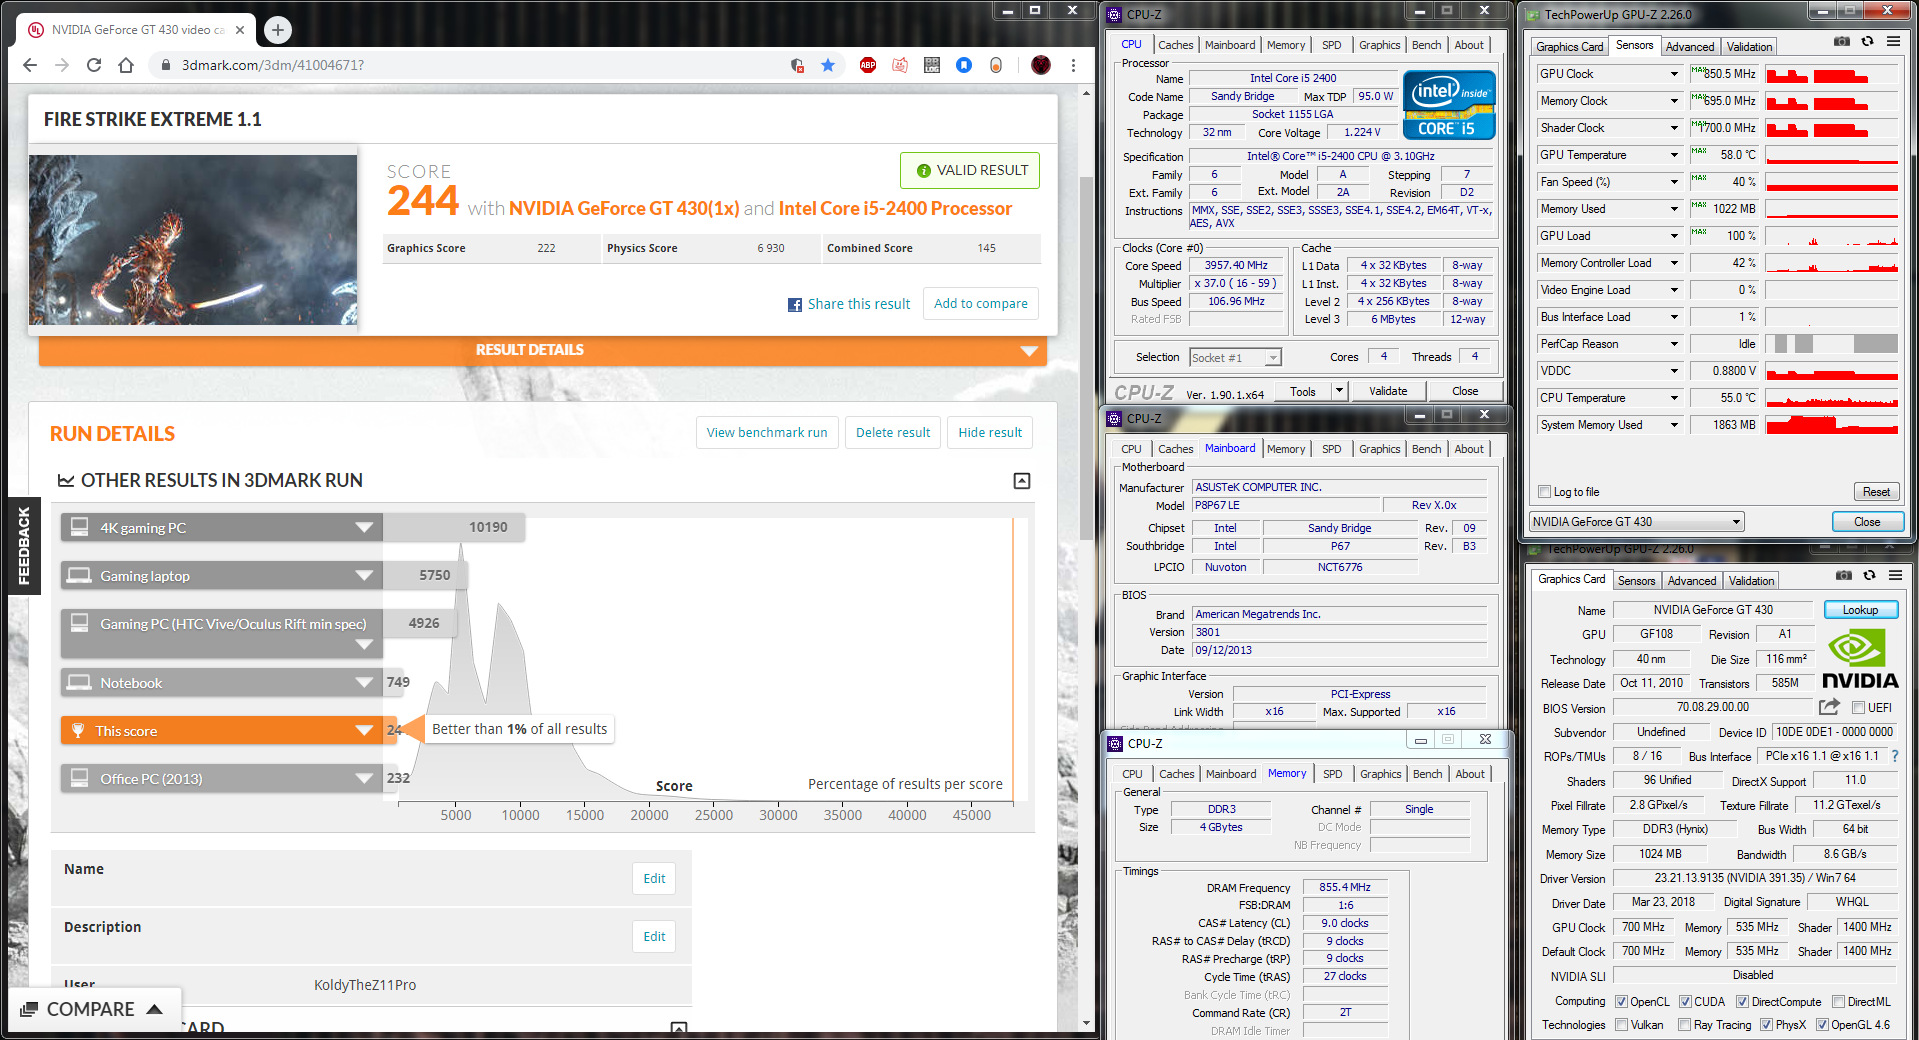Click the View benchmark run button
Screen dimensions: 1919x1040
(767, 433)
